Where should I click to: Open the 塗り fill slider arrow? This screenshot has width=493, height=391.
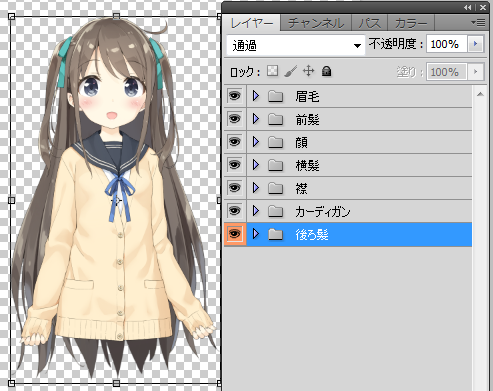pos(476,72)
